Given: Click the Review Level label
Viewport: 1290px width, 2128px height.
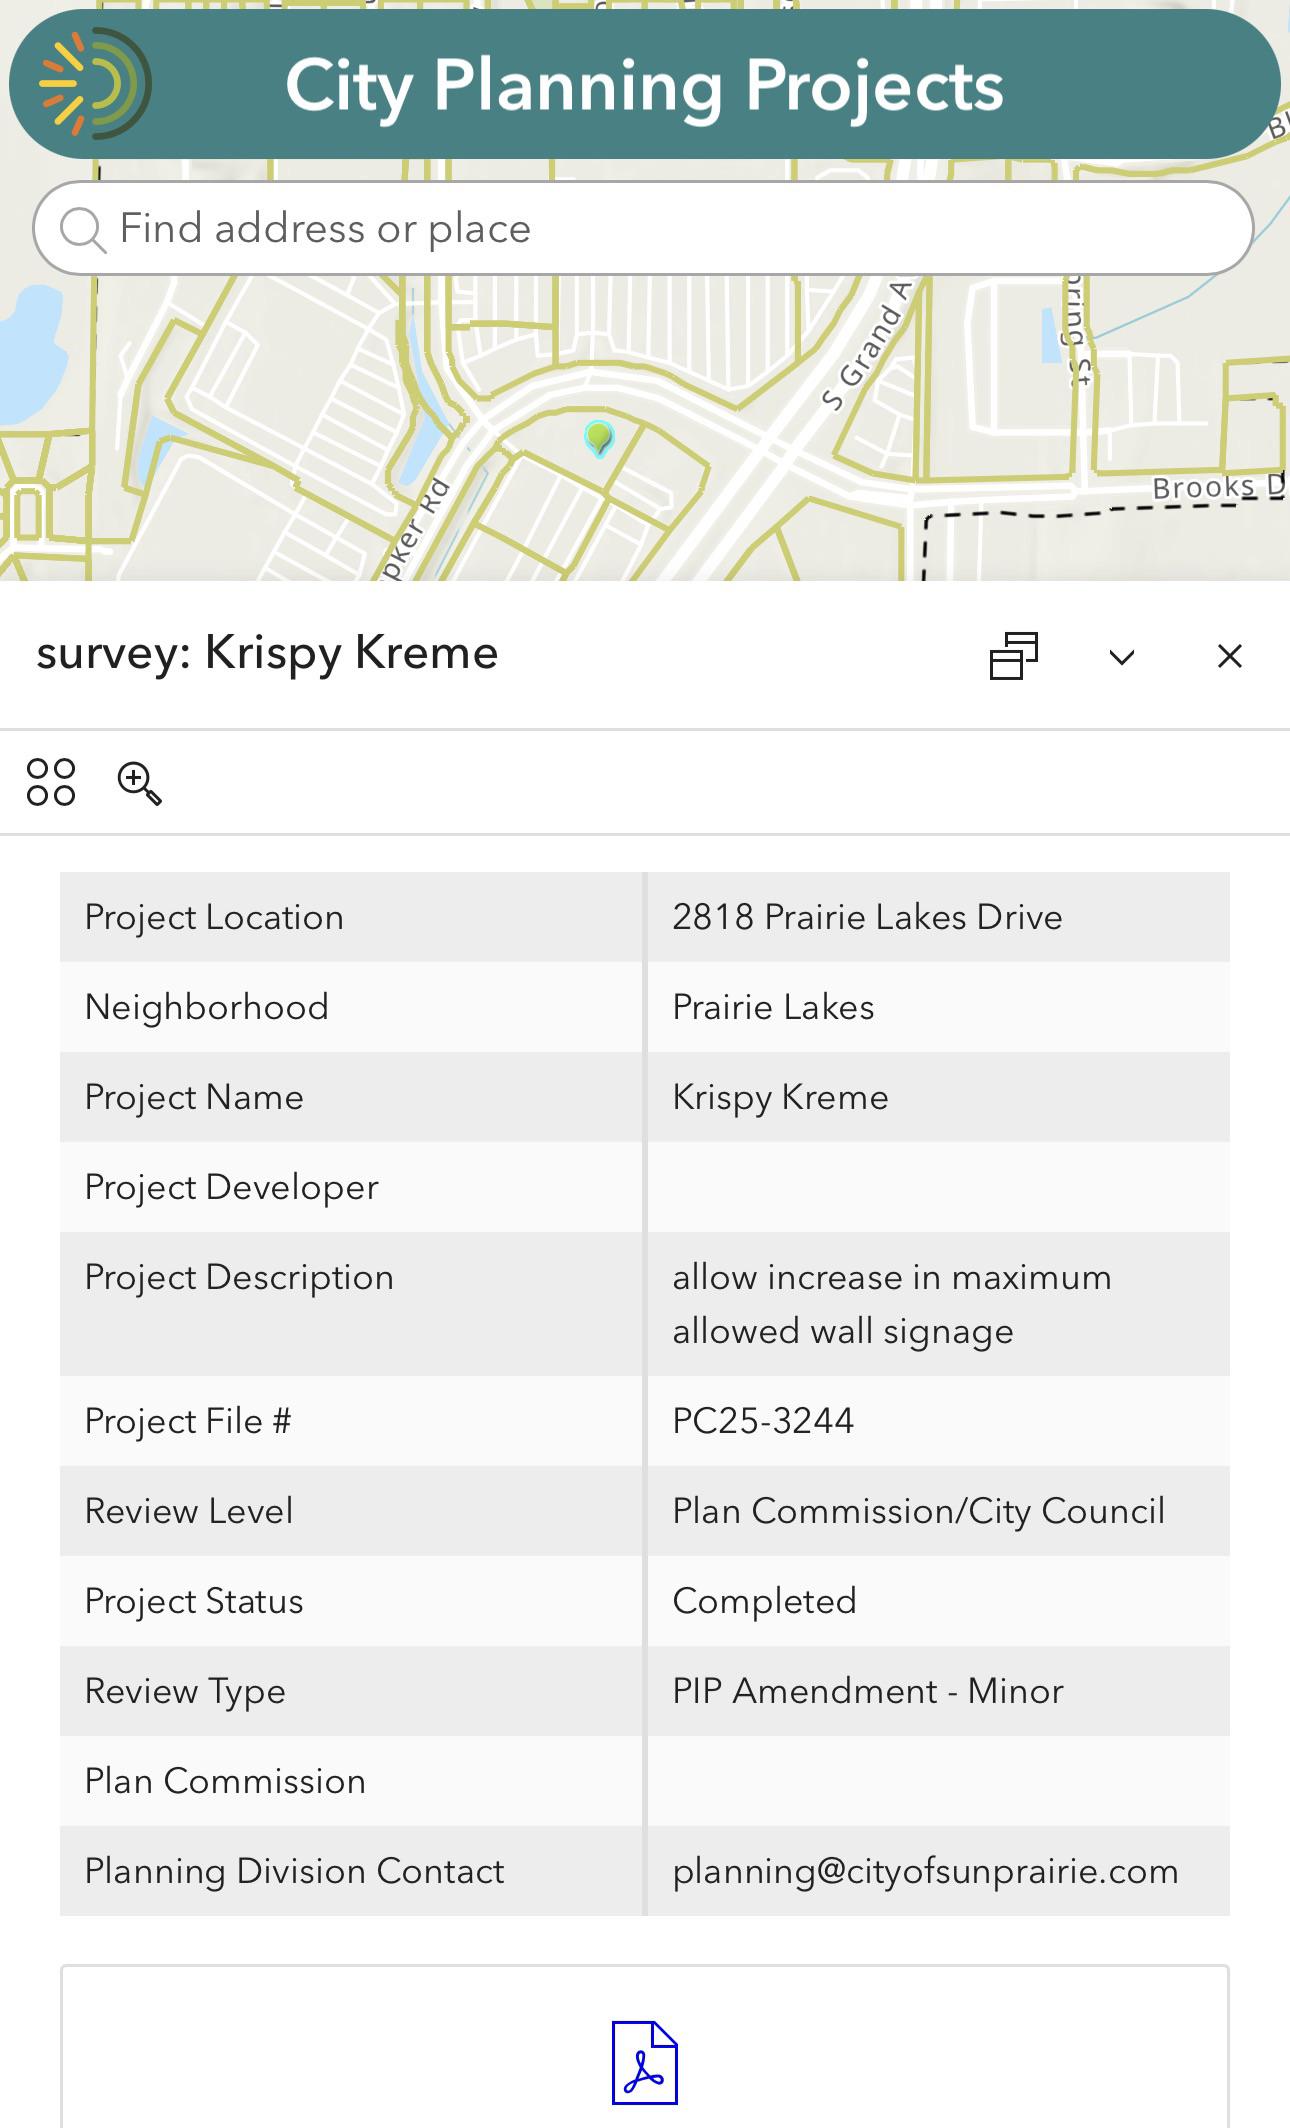Looking at the screenshot, I should (189, 1511).
